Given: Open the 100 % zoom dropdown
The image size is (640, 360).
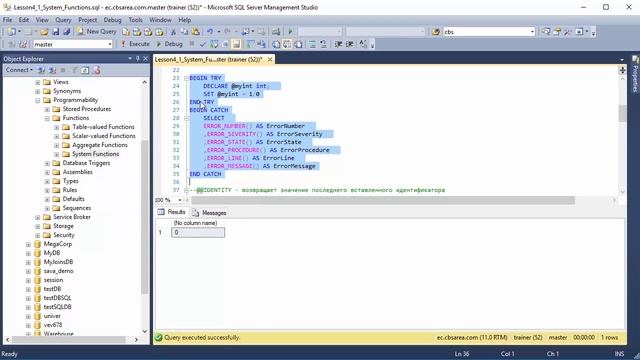Looking at the screenshot, I should pos(180,200).
